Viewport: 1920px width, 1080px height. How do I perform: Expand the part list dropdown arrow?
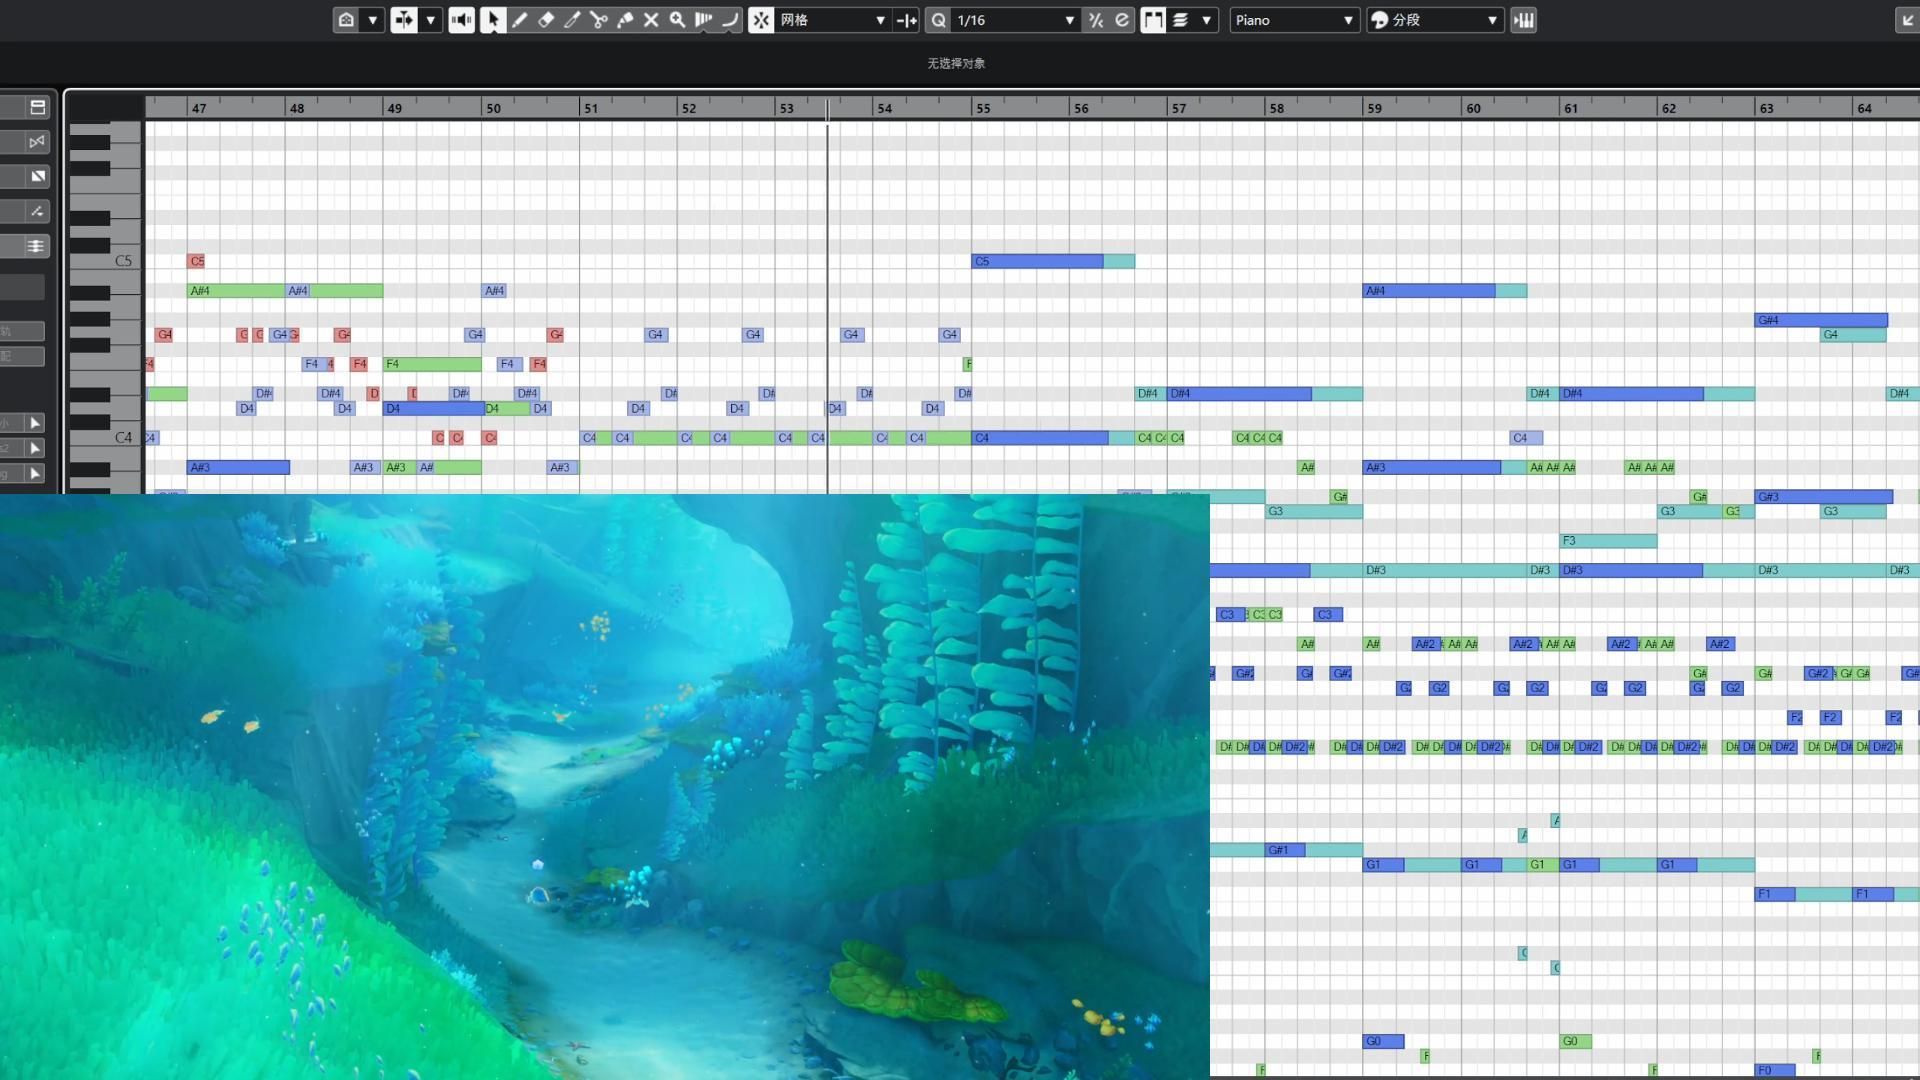click(1207, 20)
